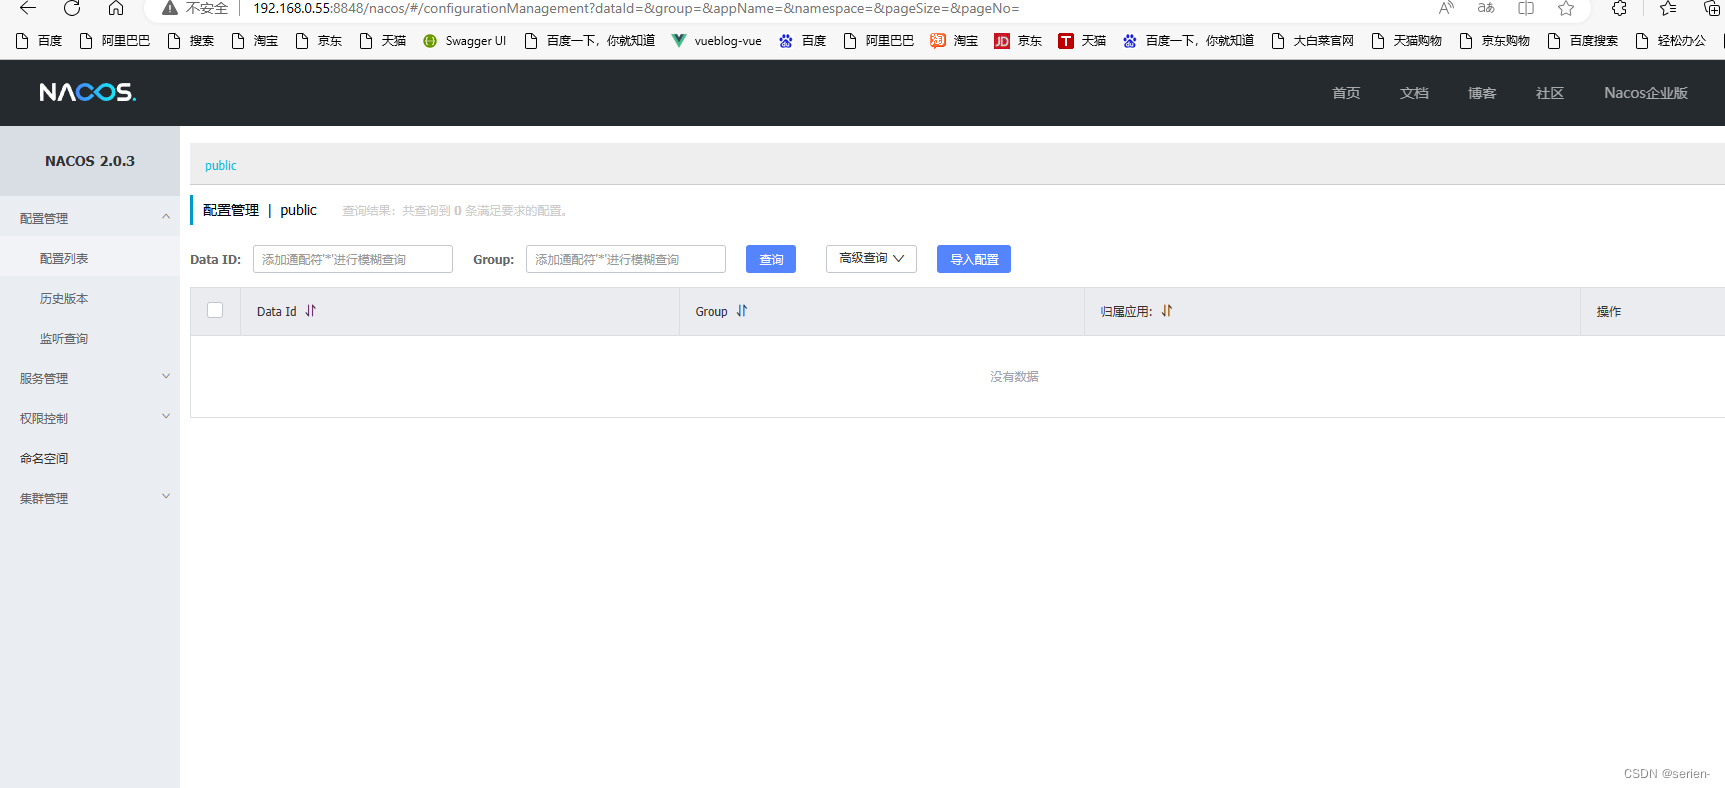Go to 首页 in the top navigation
1725x788 pixels.
(1346, 93)
